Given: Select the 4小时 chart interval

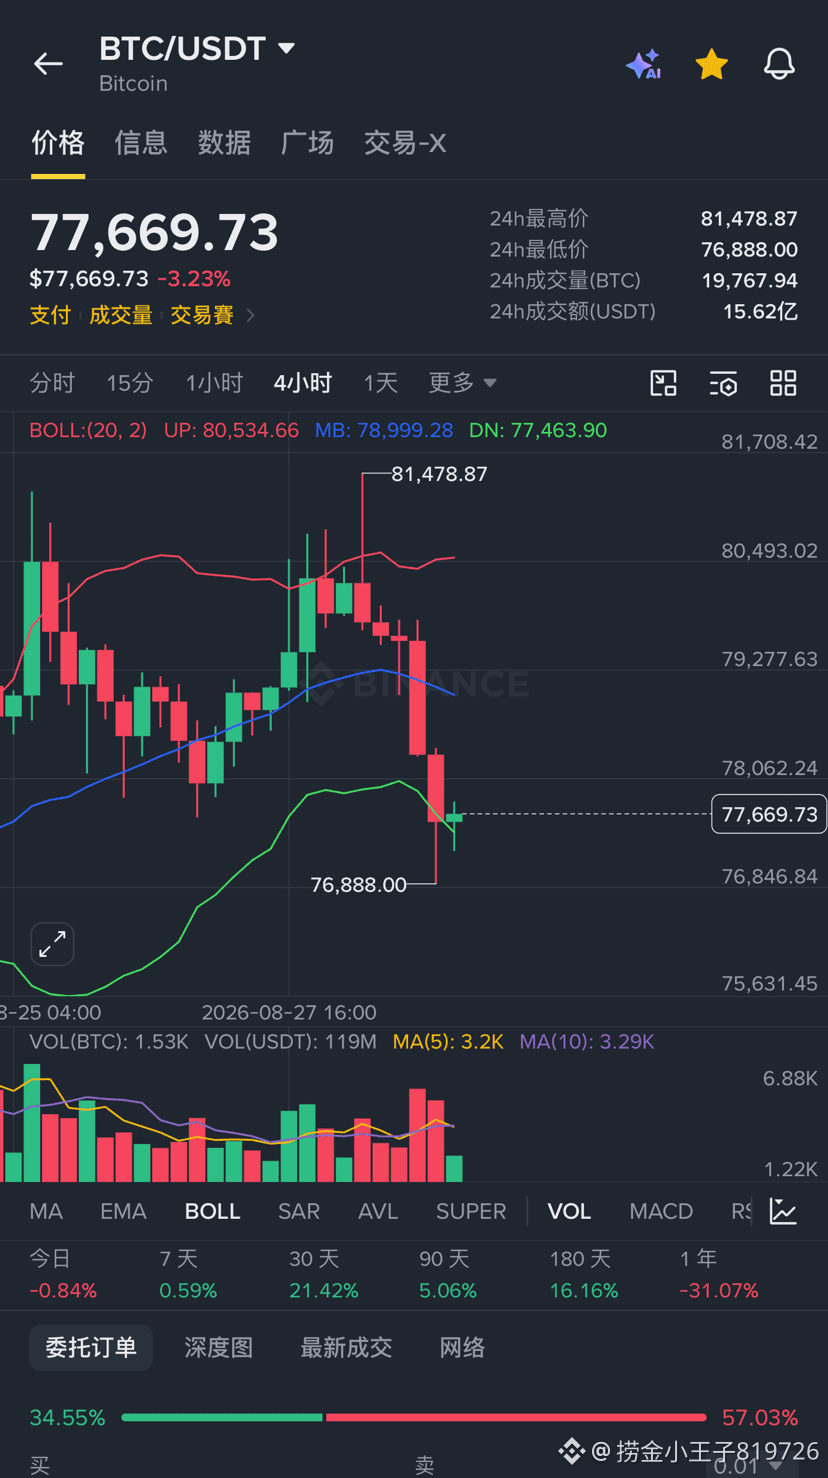Looking at the screenshot, I should pos(303,383).
